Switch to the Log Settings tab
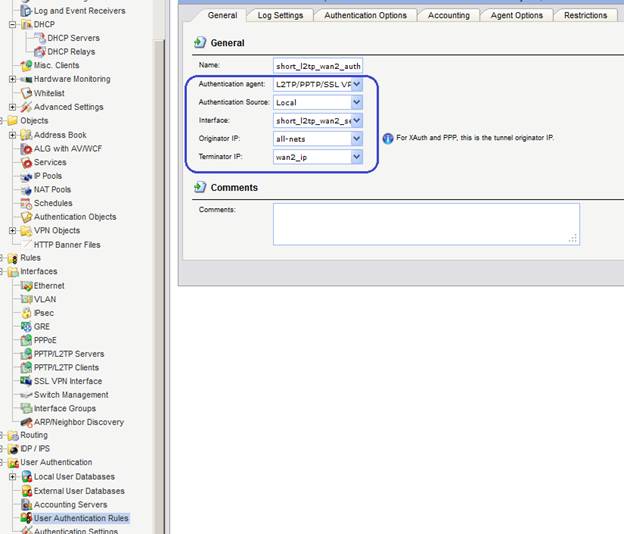The image size is (624, 534). pos(280,16)
